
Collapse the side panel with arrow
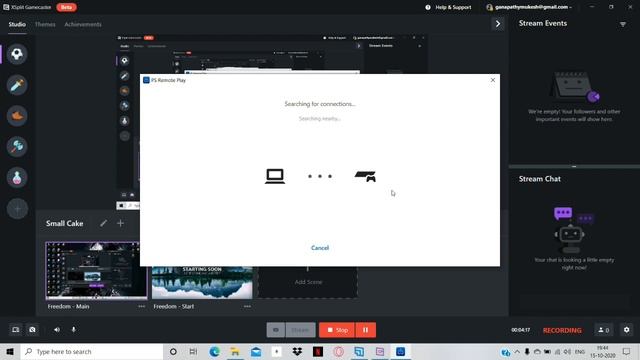[498, 24]
